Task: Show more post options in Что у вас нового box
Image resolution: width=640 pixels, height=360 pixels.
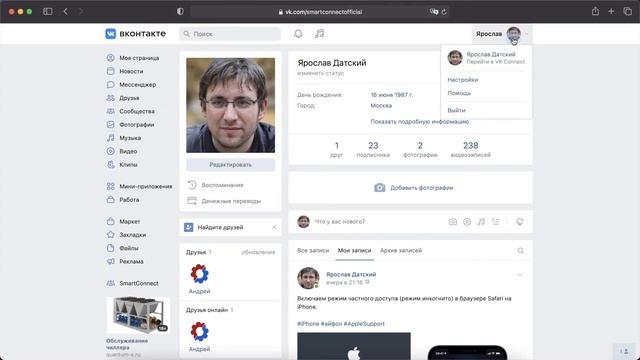Action: click(x=496, y=222)
